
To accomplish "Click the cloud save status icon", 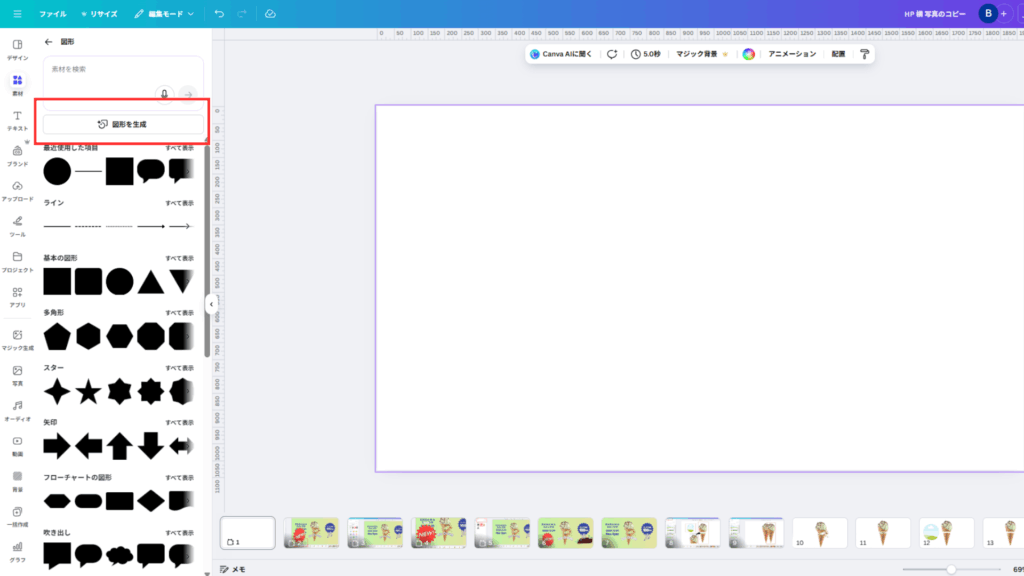I will 271,14.
